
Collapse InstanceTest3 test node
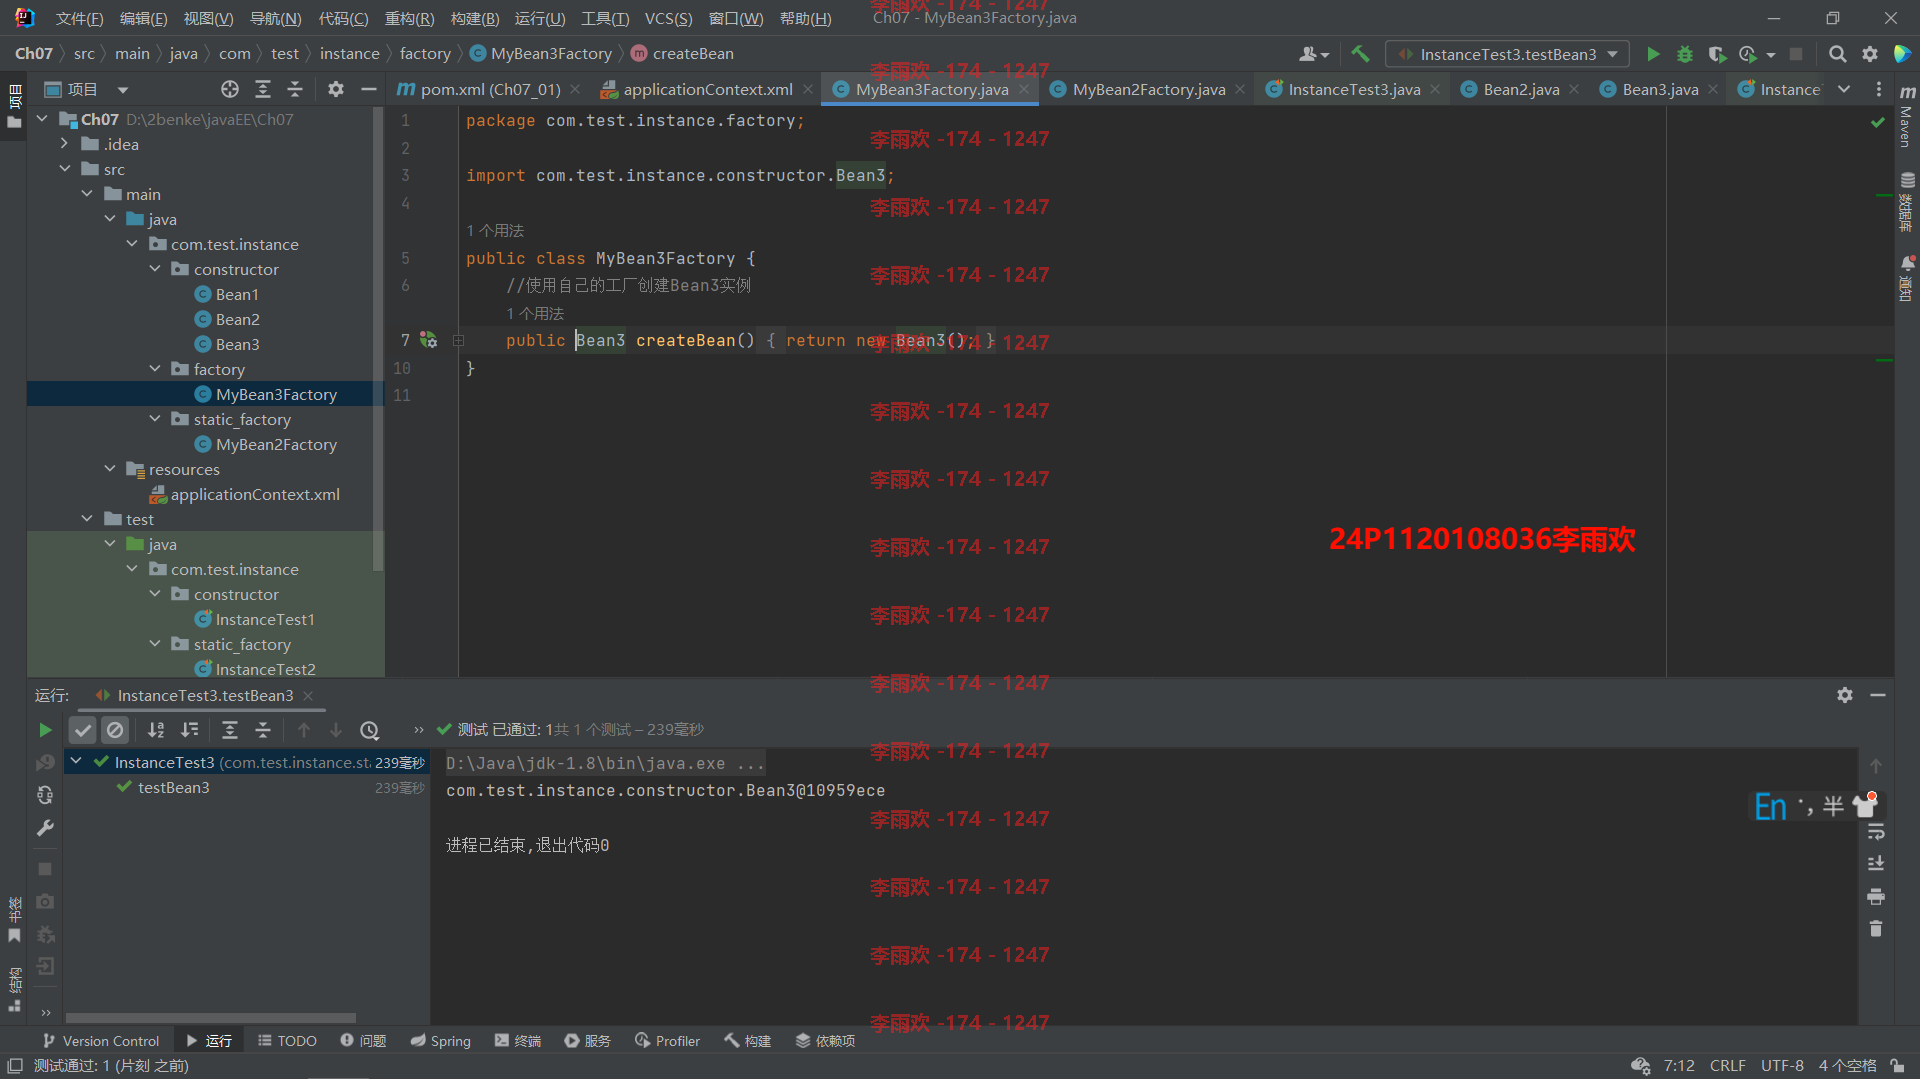pyautogui.click(x=76, y=762)
